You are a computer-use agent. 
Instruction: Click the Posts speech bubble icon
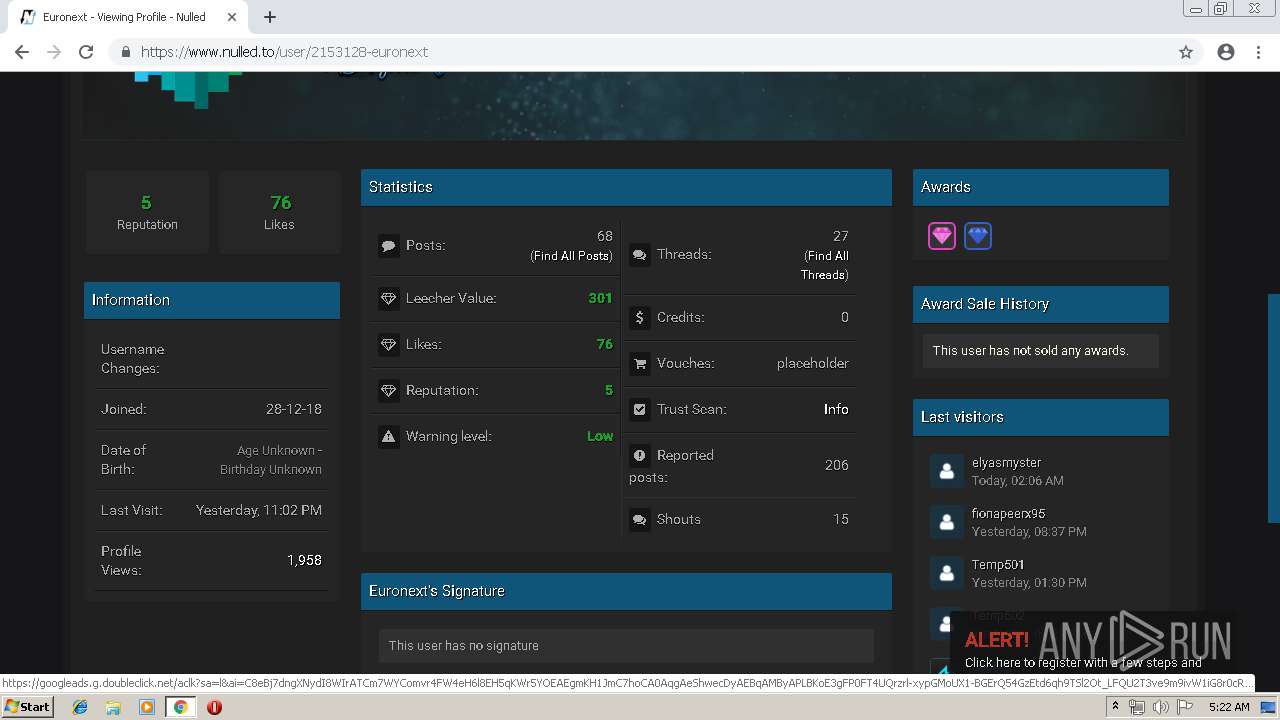tap(388, 245)
